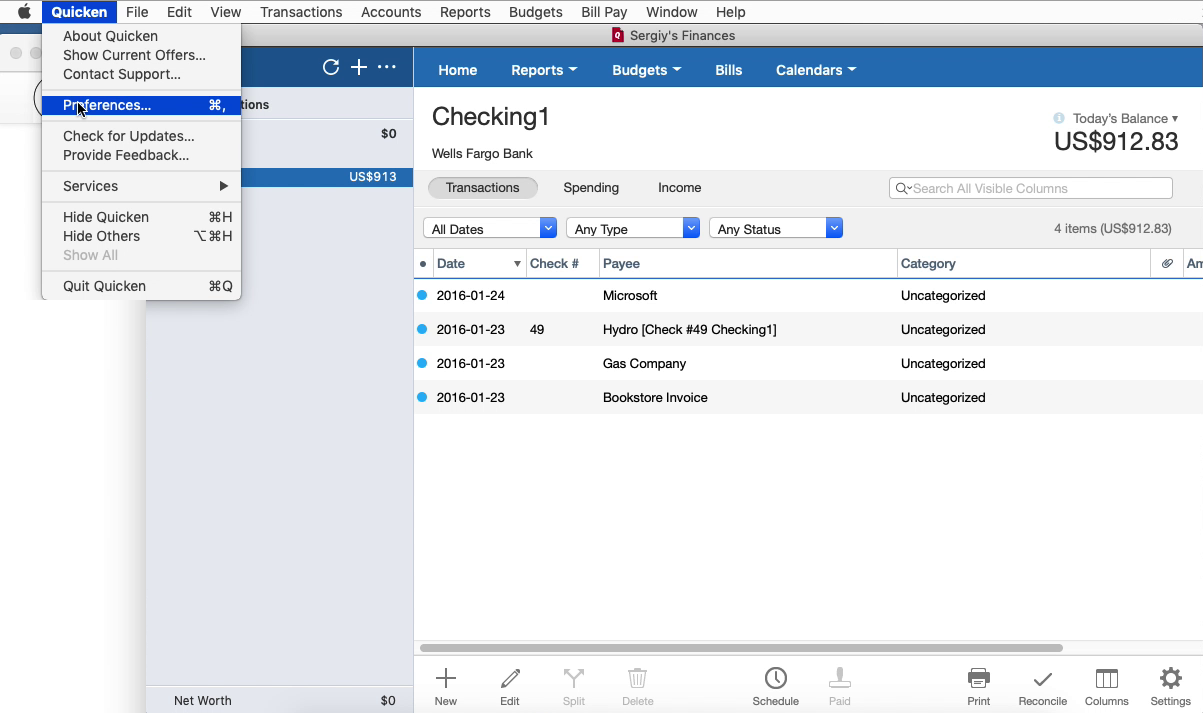Open the Any Type dropdown
The height and width of the screenshot is (713, 1203).
pyautogui.click(x=633, y=229)
